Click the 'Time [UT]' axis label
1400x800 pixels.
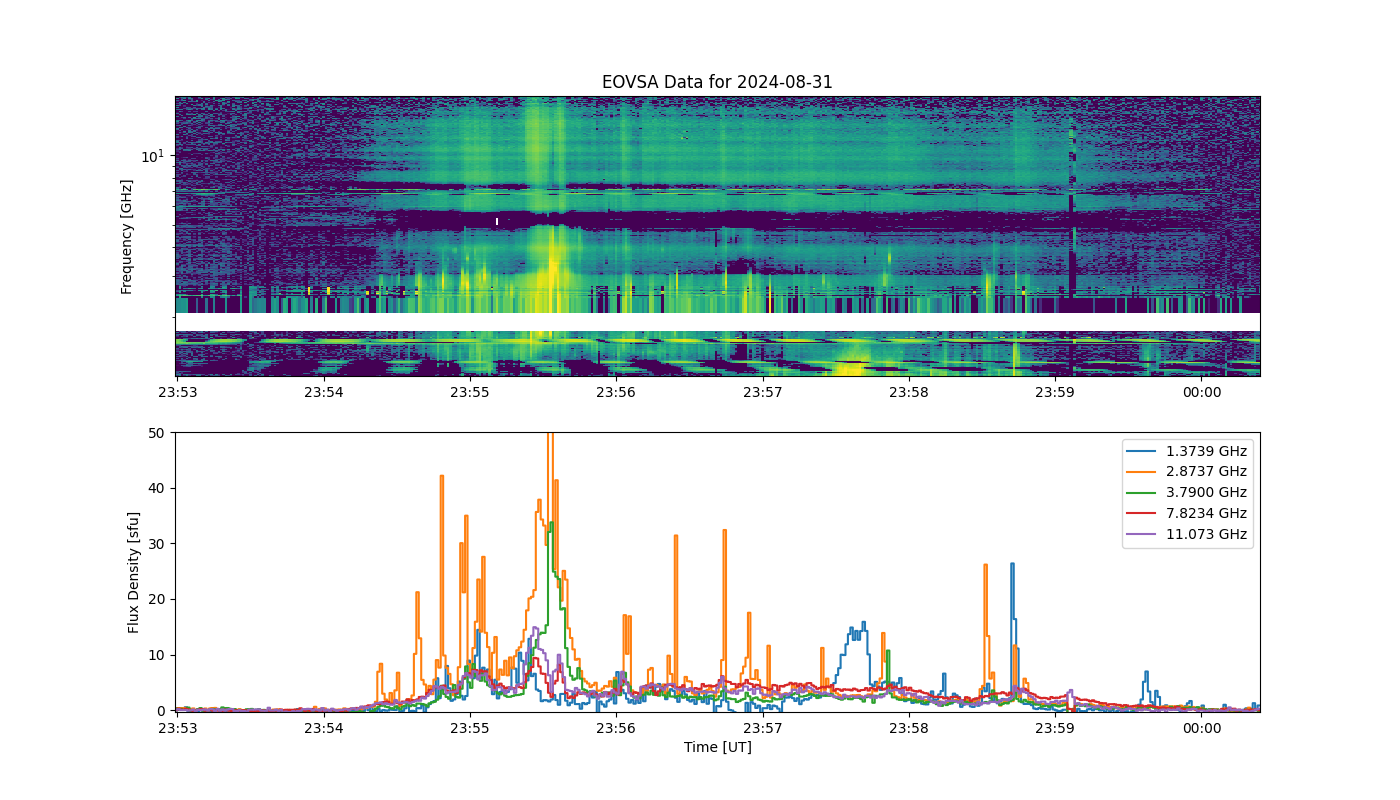pyautogui.click(x=717, y=747)
